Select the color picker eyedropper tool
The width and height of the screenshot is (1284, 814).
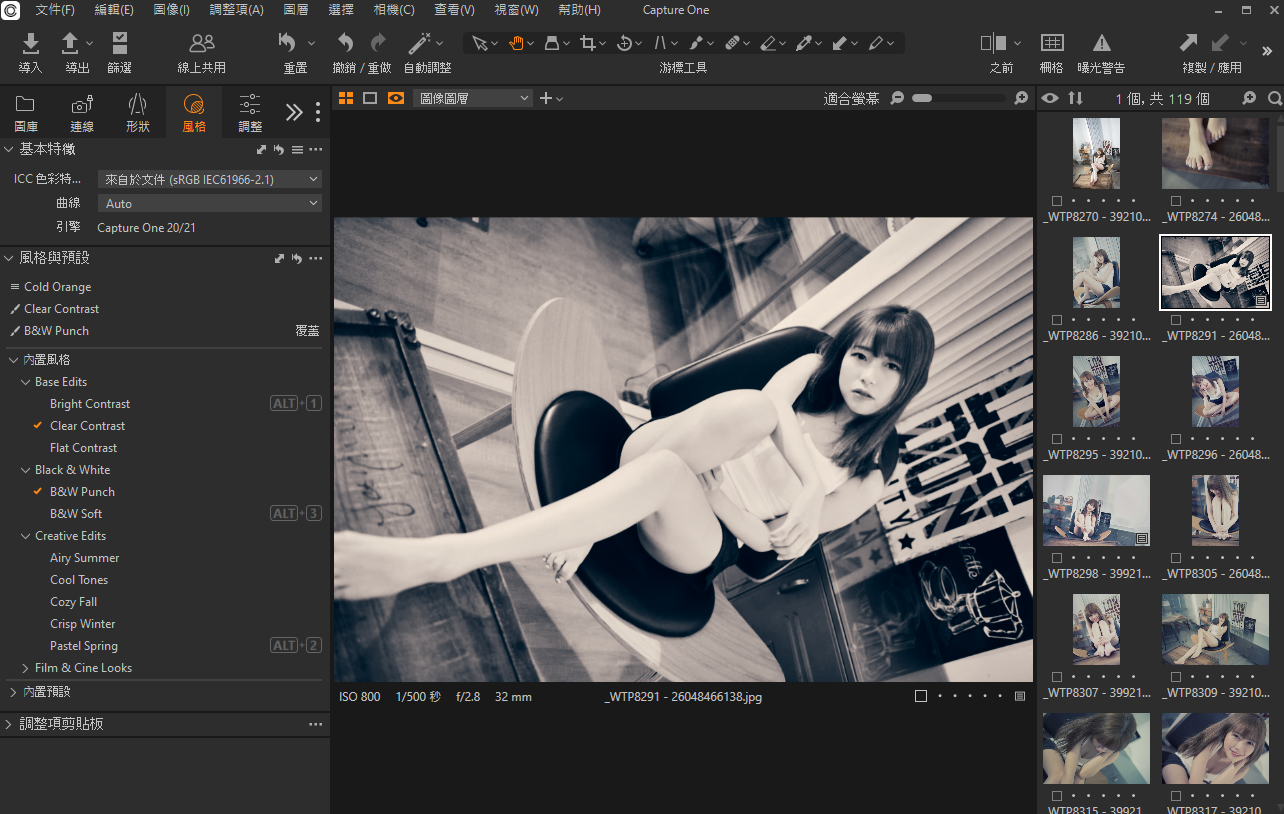pyautogui.click(x=803, y=43)
